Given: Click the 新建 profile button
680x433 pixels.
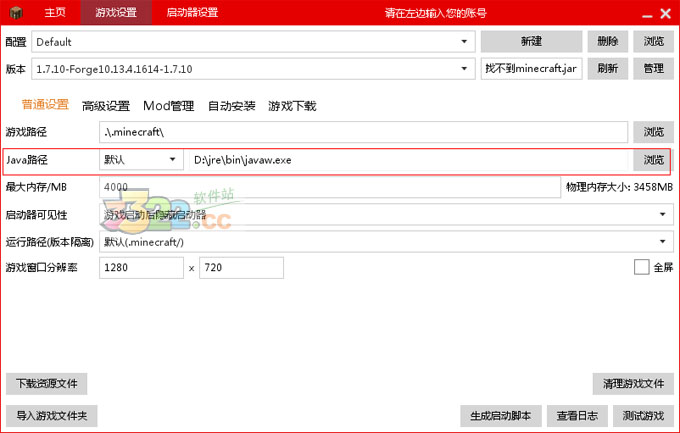Looking at the screenshot, I should pos(531,42).
